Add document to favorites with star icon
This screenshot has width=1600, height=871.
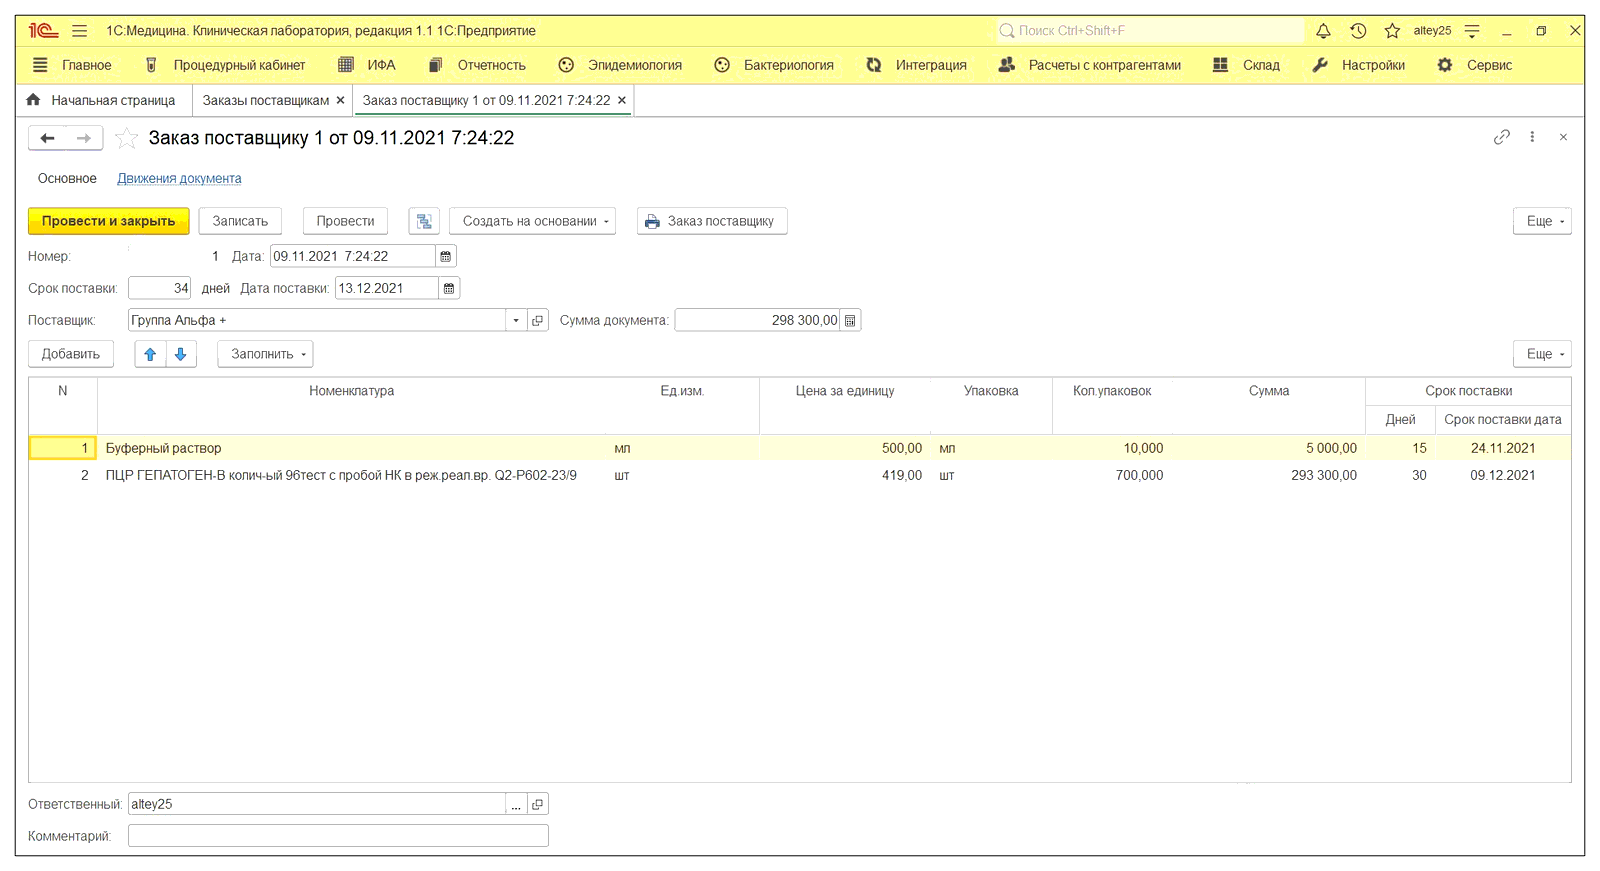pos(126,138)
